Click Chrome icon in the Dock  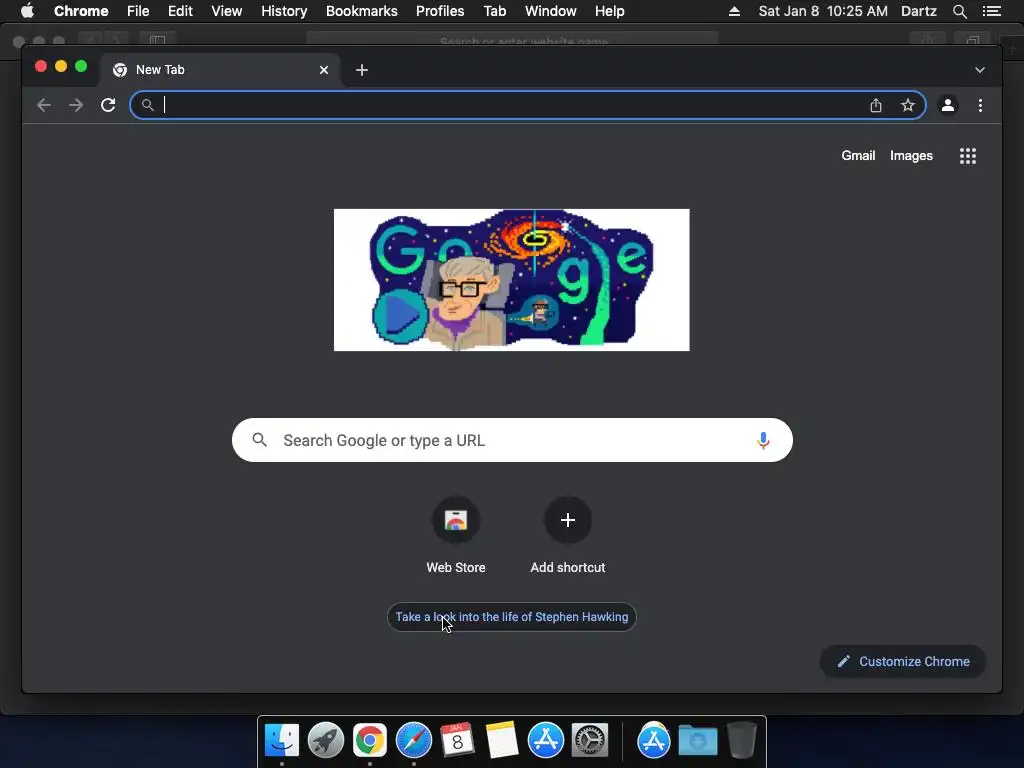tap(370, 741)
